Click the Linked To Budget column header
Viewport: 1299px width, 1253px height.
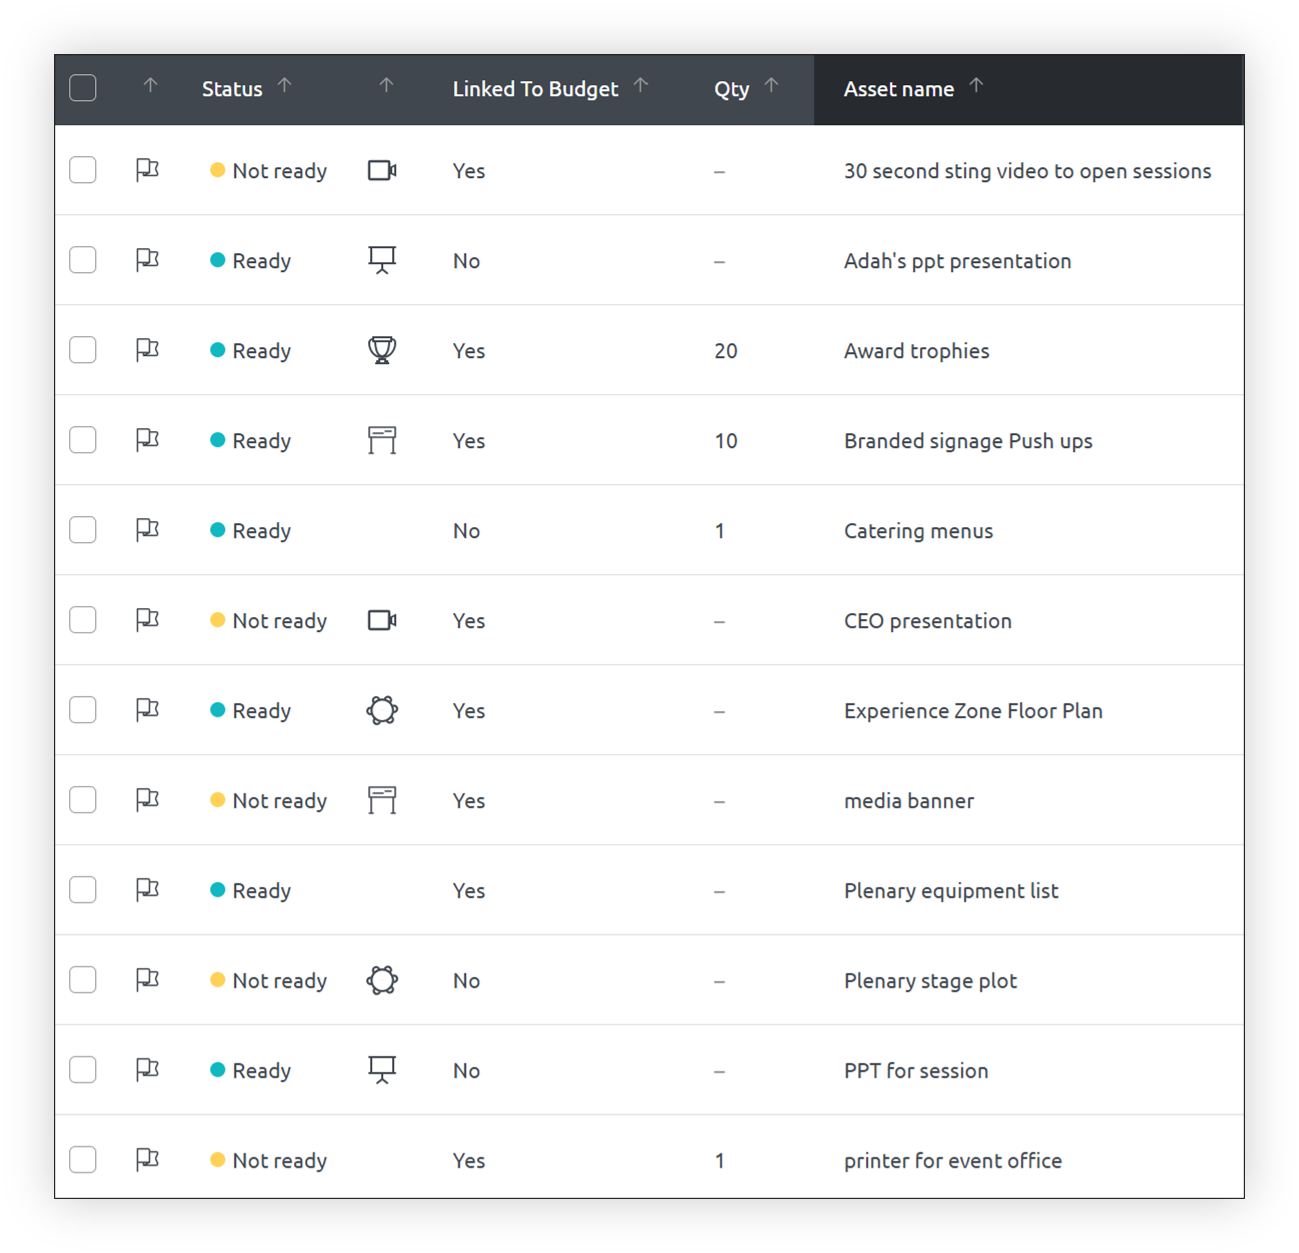[535, 89]
